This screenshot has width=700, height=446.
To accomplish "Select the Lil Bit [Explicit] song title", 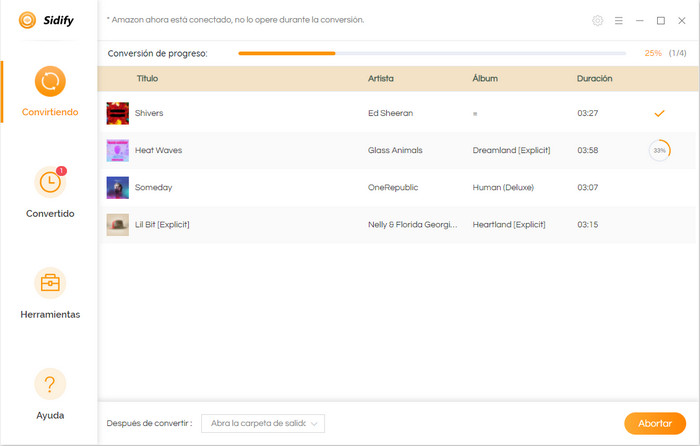I will (x=162, y=225).
